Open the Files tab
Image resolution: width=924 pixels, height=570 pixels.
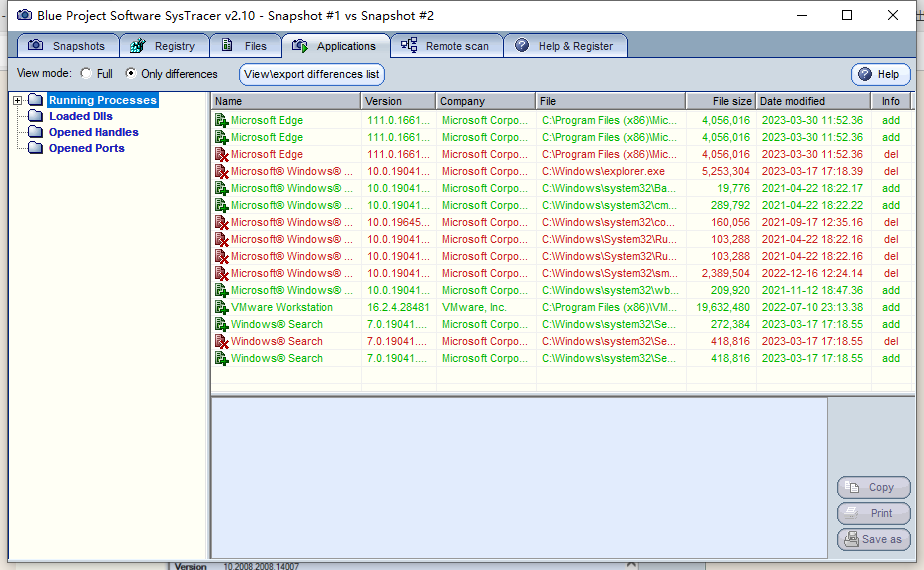point(245,46)
